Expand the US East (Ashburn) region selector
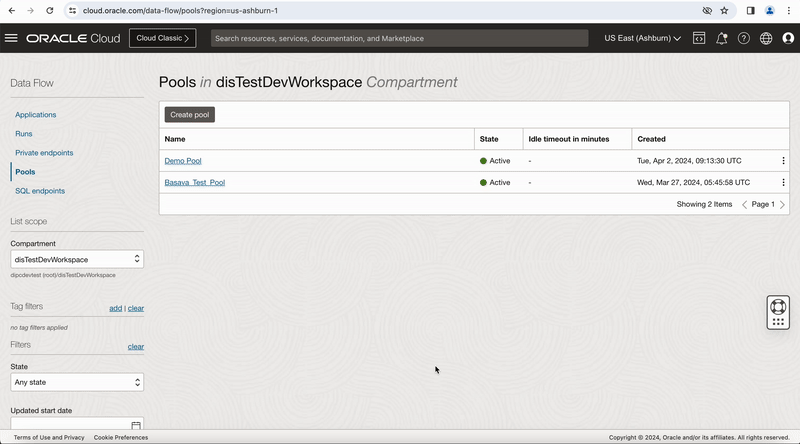Screen dimensions: 800x444 click(x=642, y=38)
